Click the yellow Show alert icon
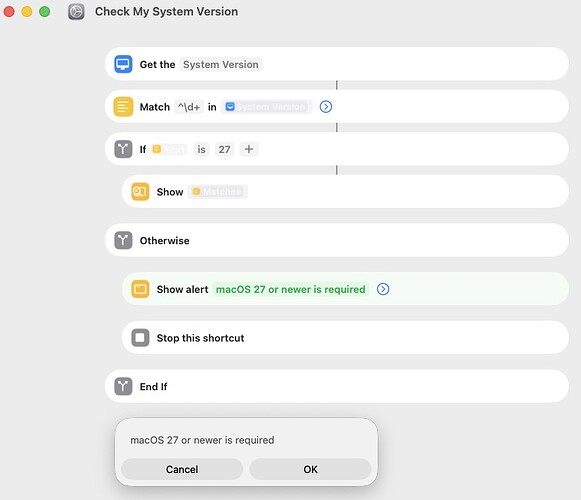The width and height of the screenshot is (581, 500). pos(140,289)
